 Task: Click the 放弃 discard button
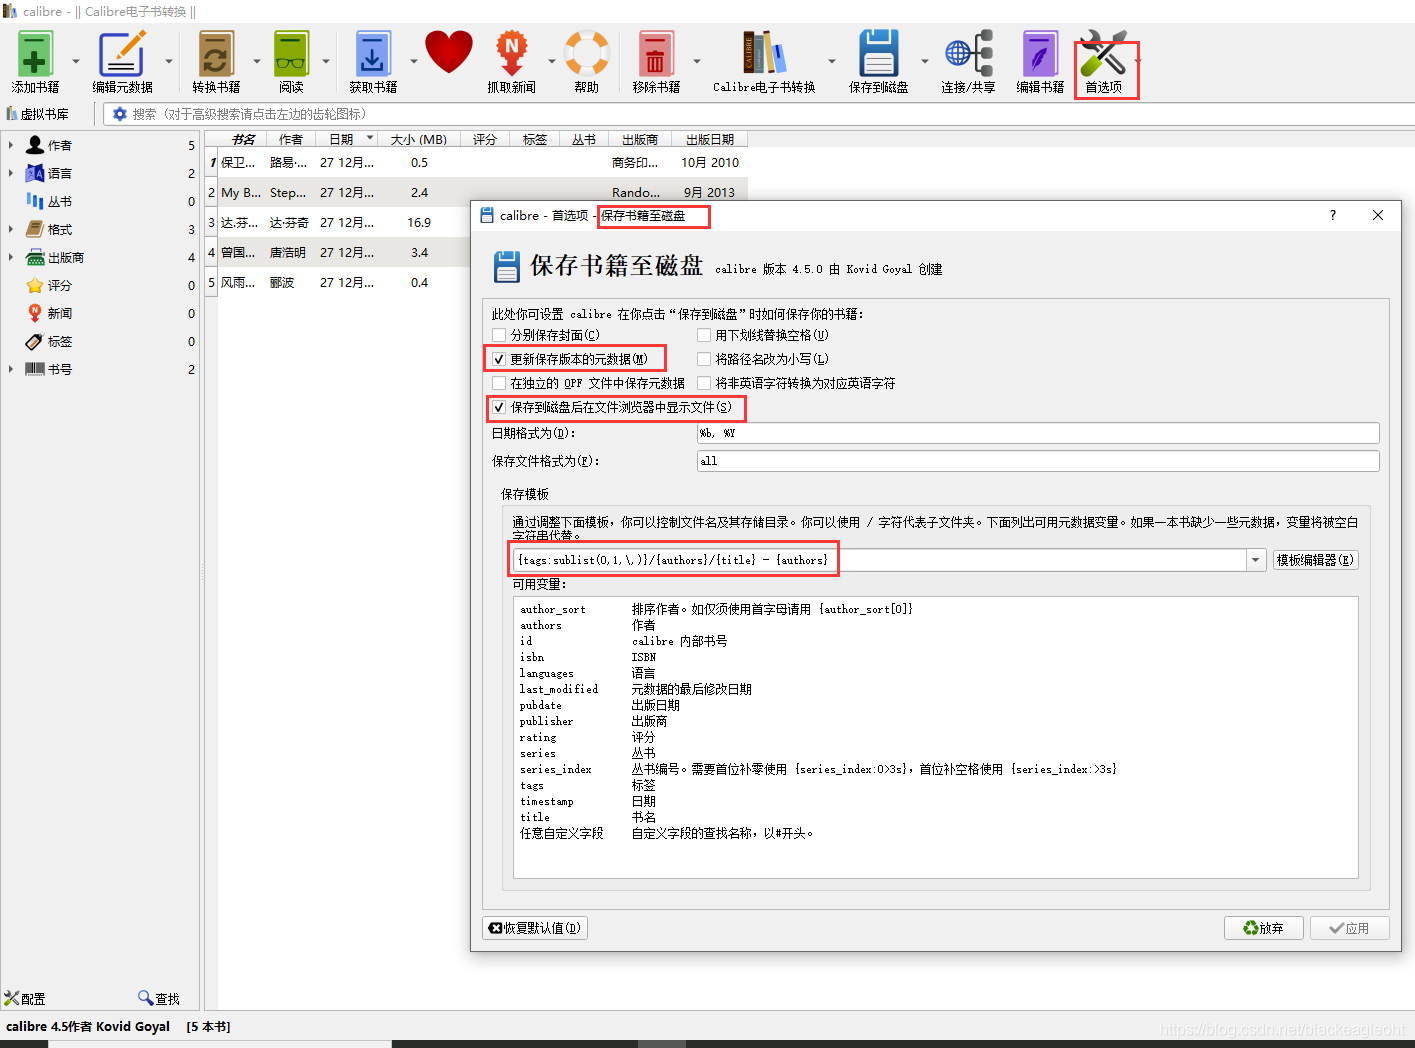click(1264, 928)
